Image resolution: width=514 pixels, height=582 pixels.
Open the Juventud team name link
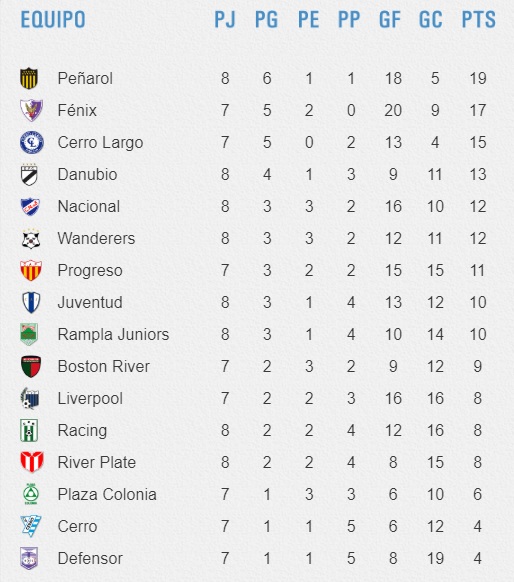[x=90, y=303]
